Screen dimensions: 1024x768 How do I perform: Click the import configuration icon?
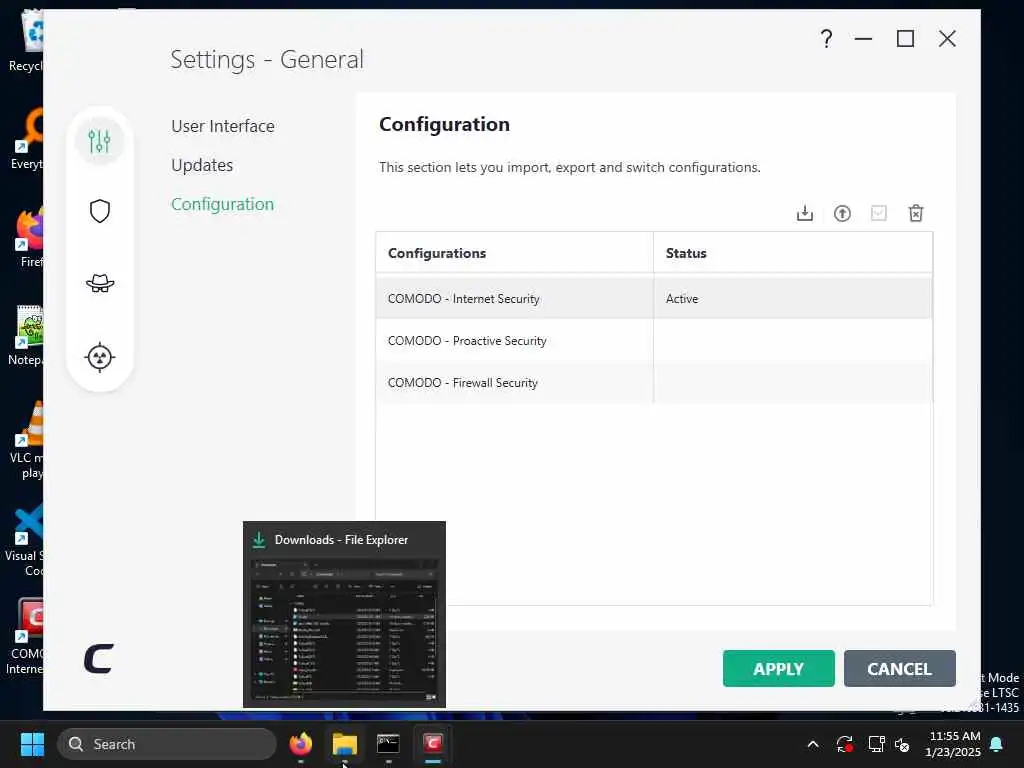(x=805, y=214)
